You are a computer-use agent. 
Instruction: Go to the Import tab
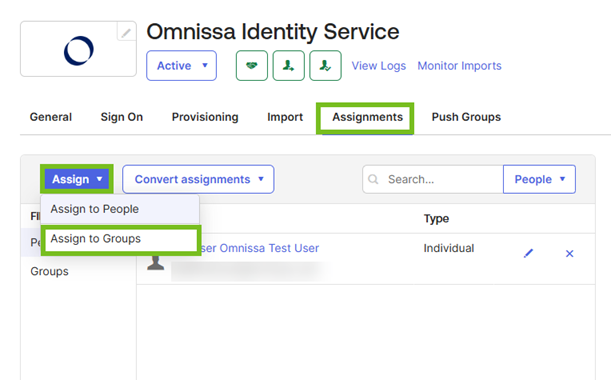(285, 117)
